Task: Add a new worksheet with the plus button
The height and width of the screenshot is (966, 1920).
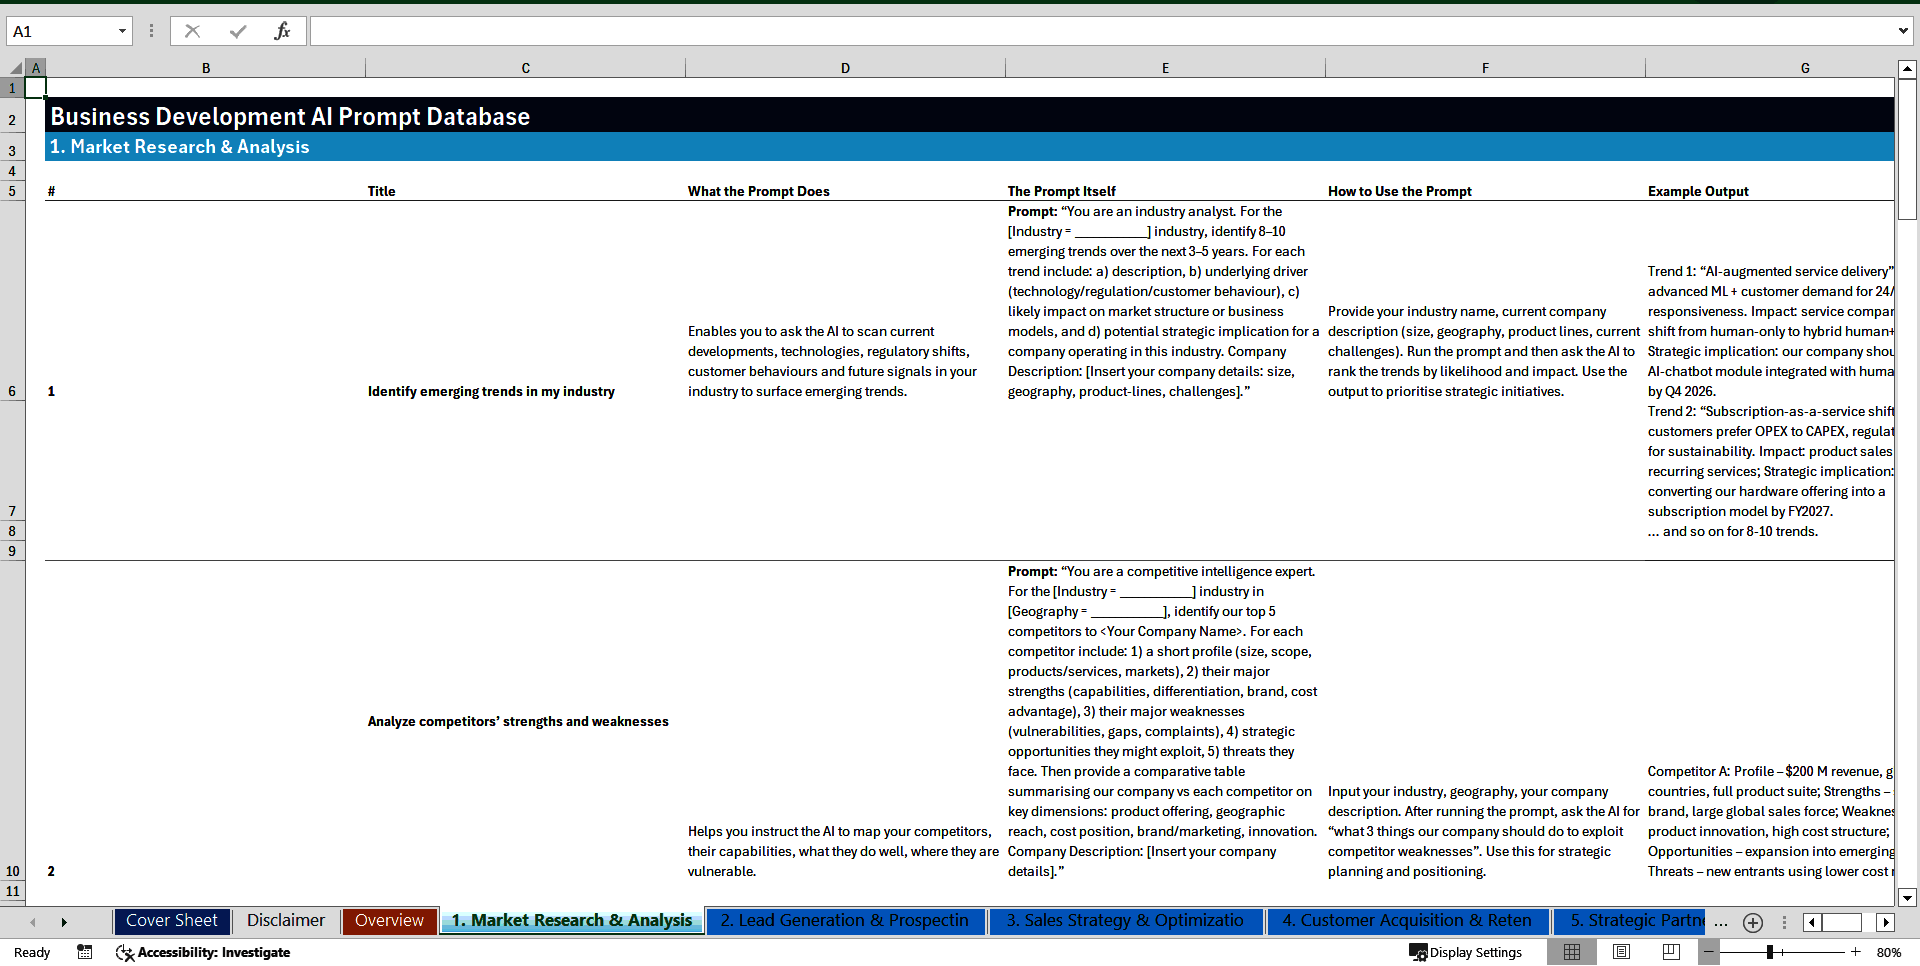Action: [x=1753, y=922]
